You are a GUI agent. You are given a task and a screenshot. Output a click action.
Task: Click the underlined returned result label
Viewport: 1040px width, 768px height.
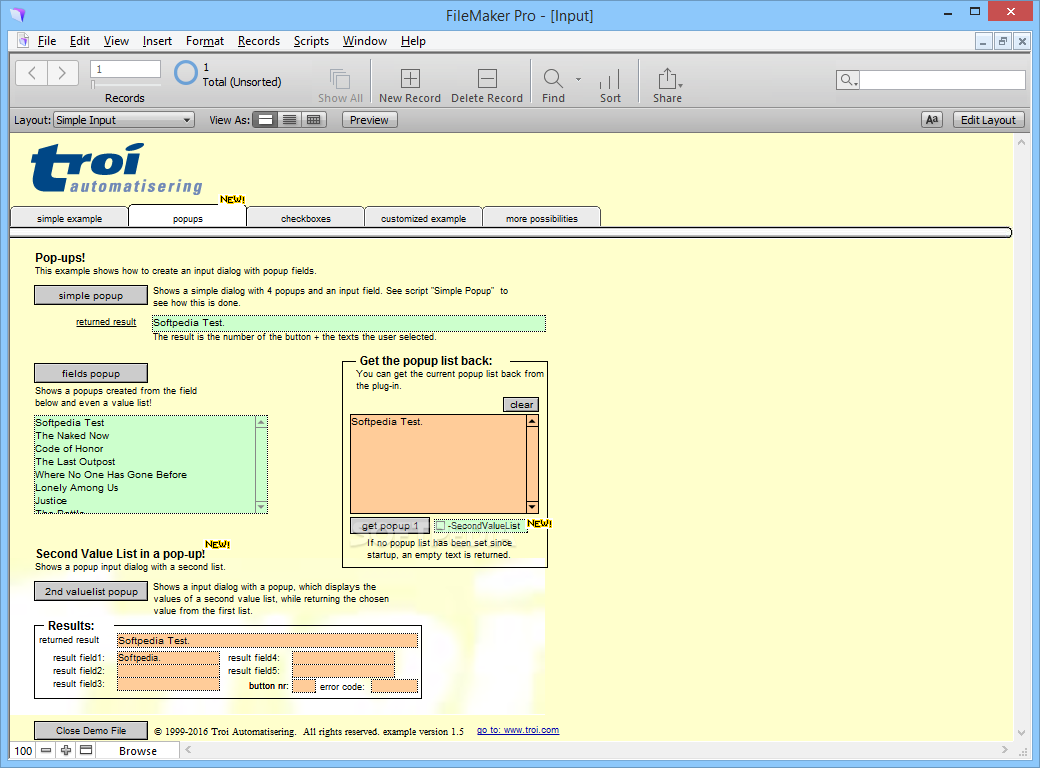tap(106, 322)
